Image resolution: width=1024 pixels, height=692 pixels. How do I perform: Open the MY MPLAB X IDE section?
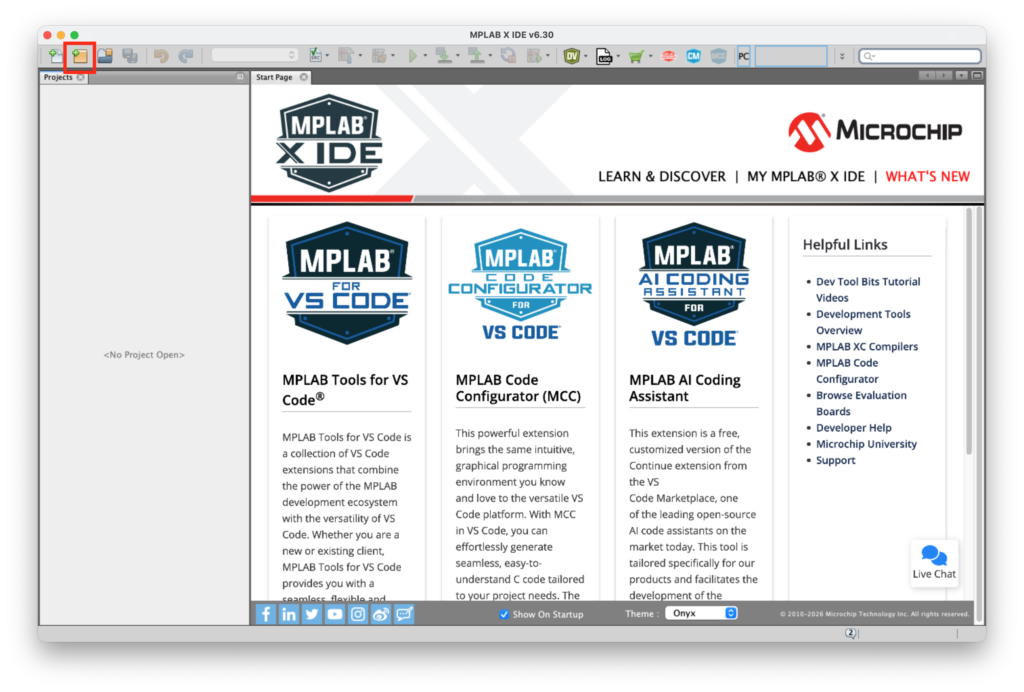coord(805,176)
